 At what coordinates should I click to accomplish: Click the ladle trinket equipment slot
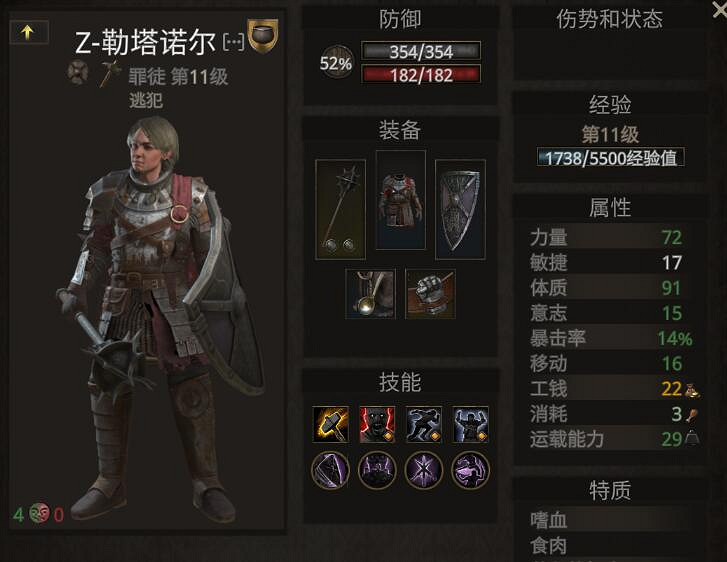click(370, 294)
